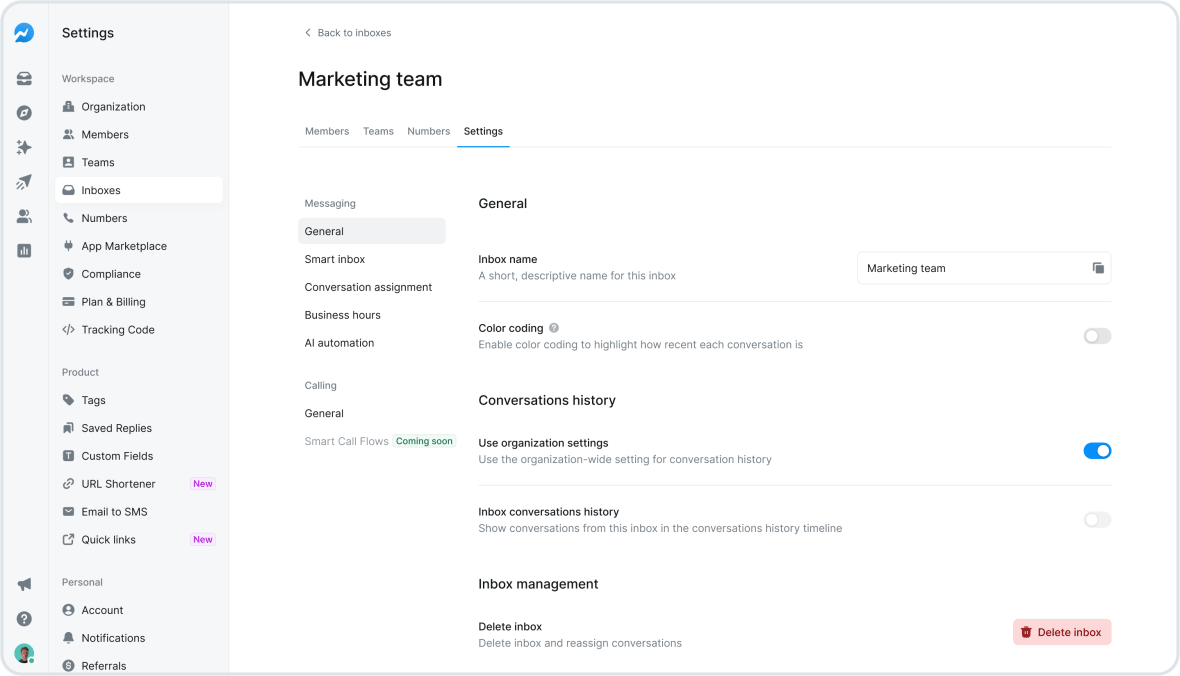Open the app's main logo icon
The image size is (1180, 676).
[24, 32]
